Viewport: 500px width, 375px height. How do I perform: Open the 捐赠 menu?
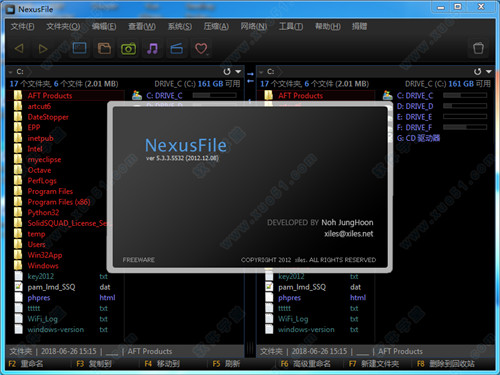359,26
